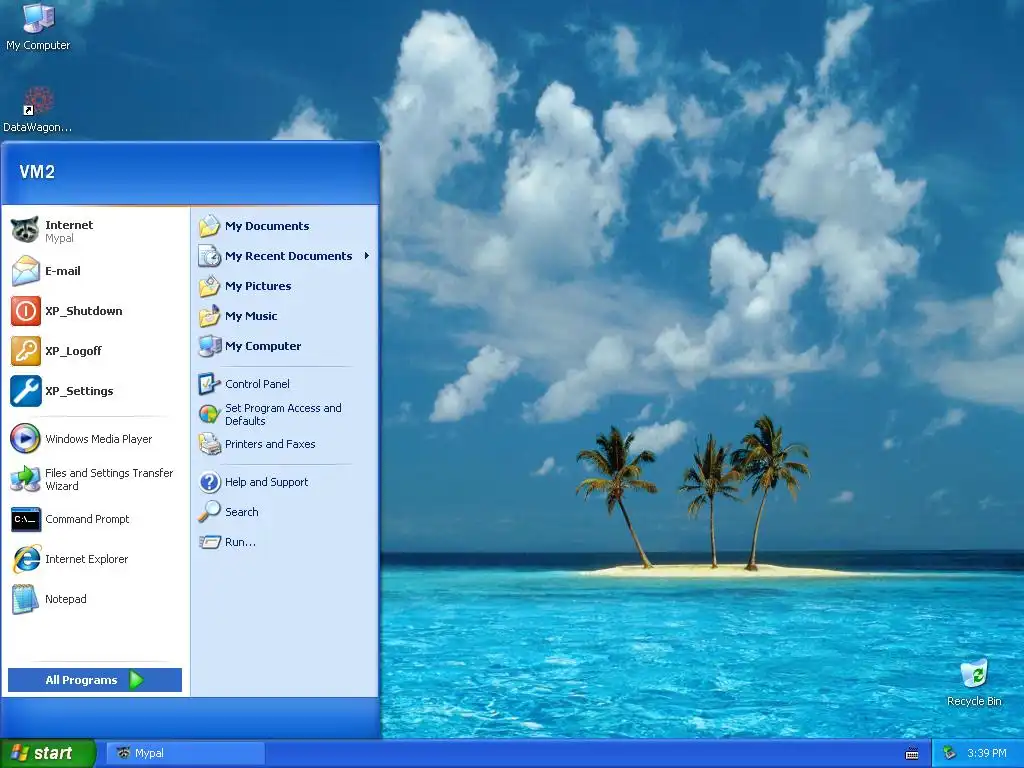Click the system tray safely-remove icon
This screenshot has width=1024, height=768.
pyautogui.click(x=950, y=754)
